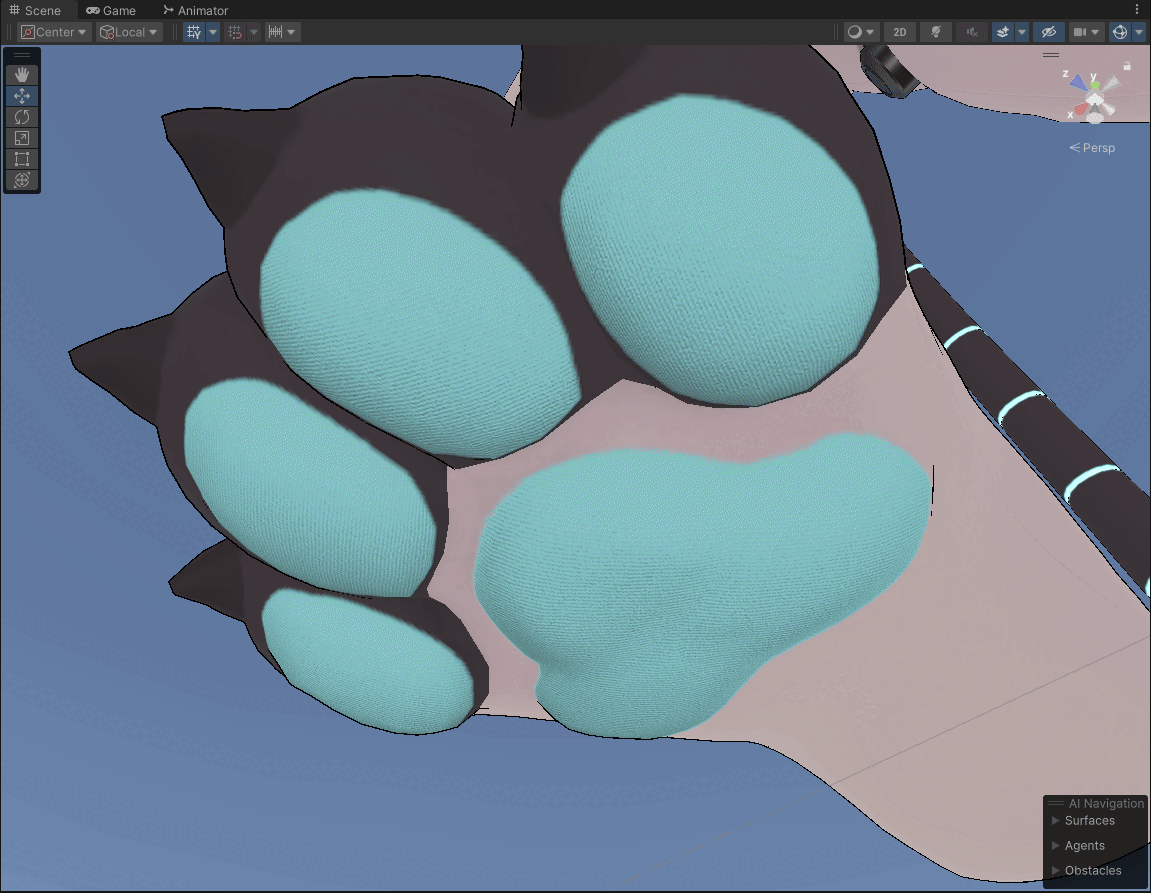Expand the Obstacles section
The image size is (1151, 893).
[x=1093, y=870]
